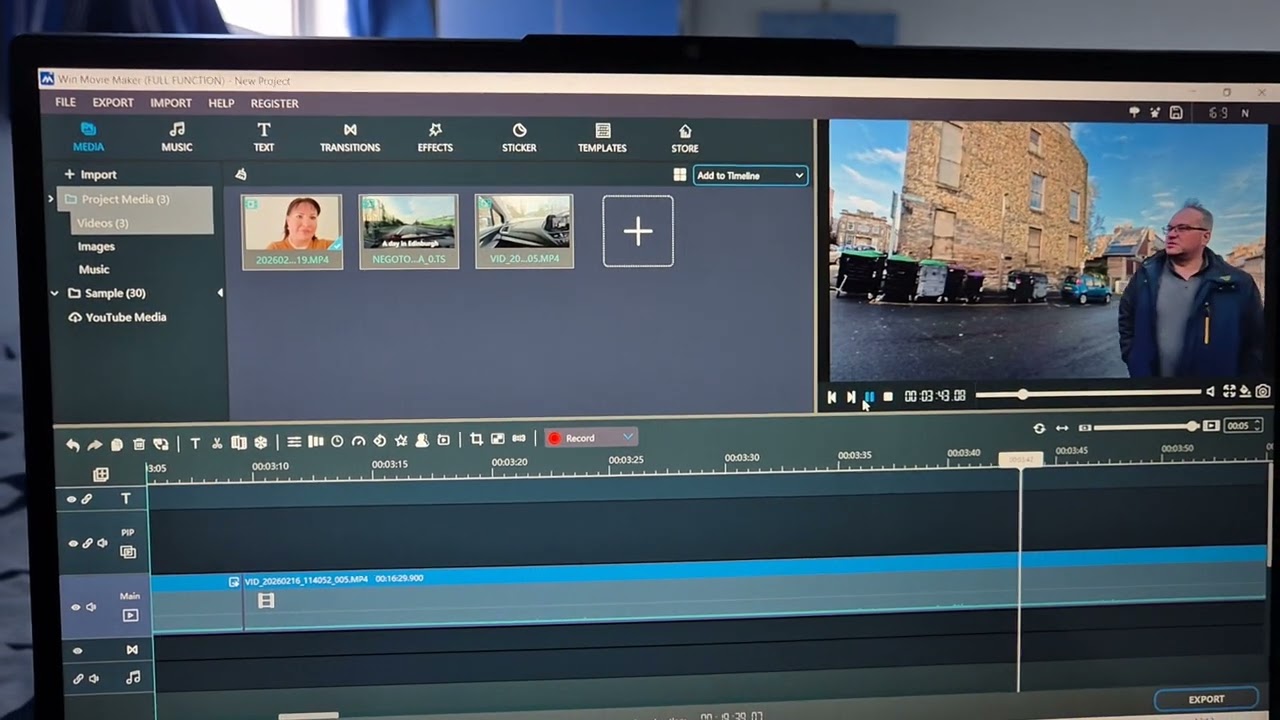The image size is (1280, 720).
Task: Open the Add to Timeline dropdown
Action: (x=750, y=176)
